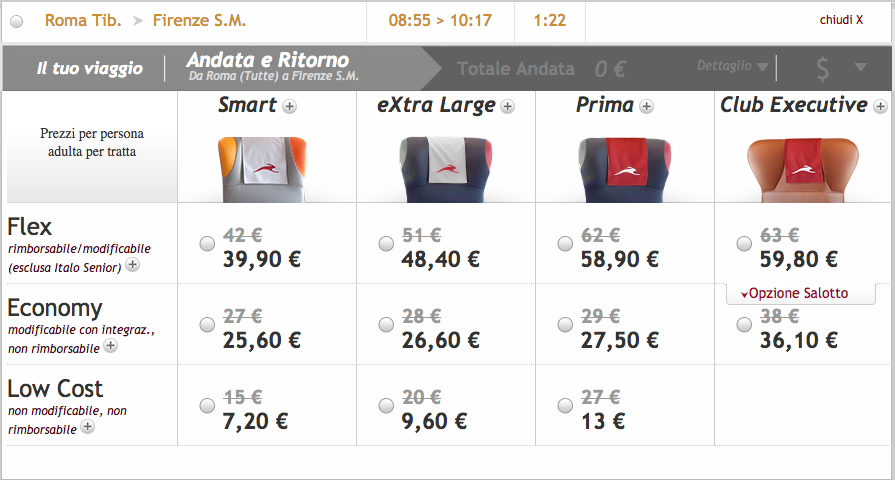This screenshot has height=480, width=895.
Task: Open Economy fare info plus icon
Action: click(x=111, y=347)
